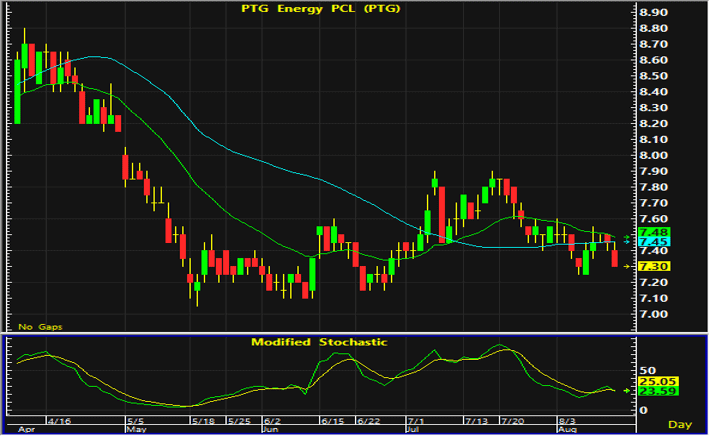
Task: Click the 8.30 price axis label
Action: (653, 108)
